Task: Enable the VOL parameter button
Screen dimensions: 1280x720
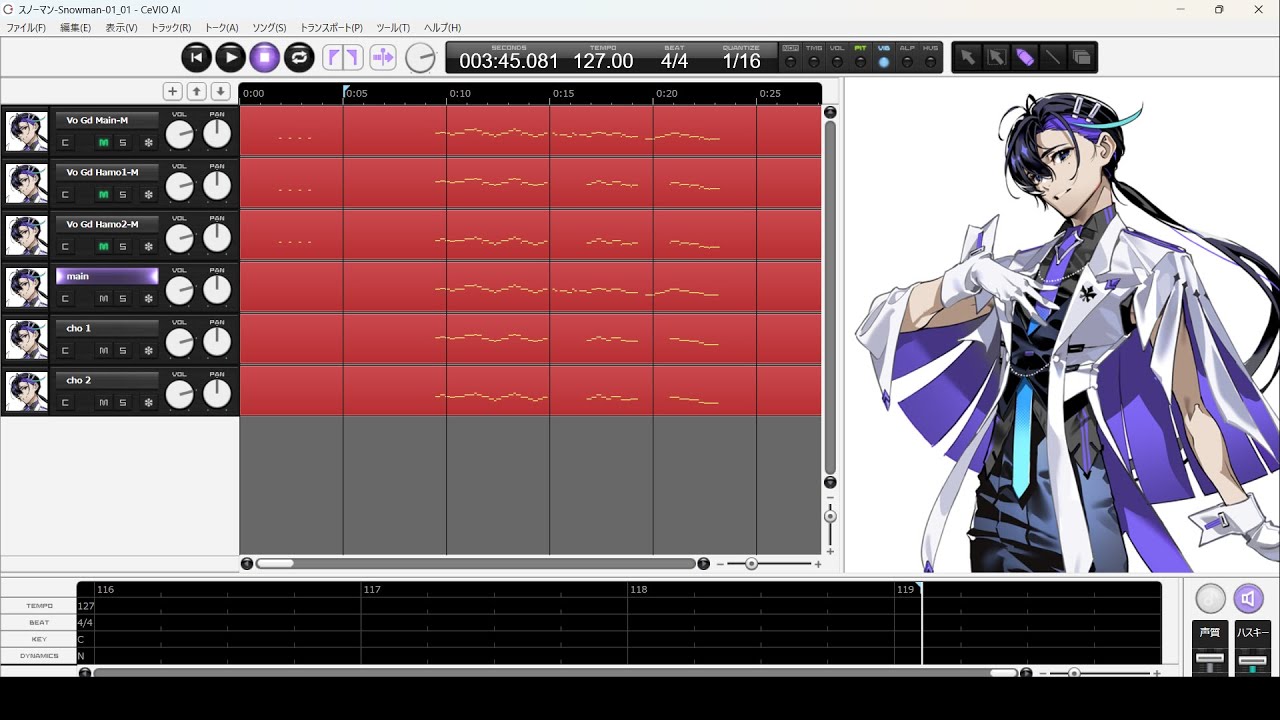Action: coord(837,57)
